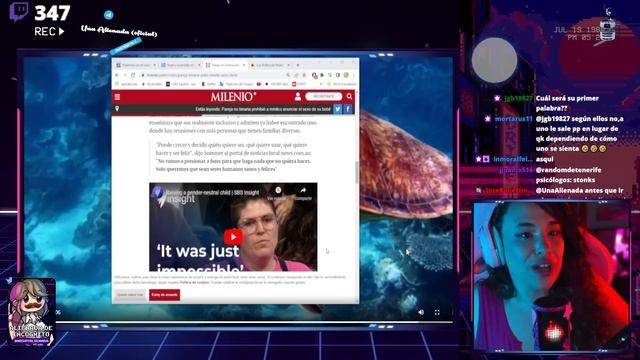The width and height of the screenshot is (640, 360).
Task: Expand the bookmarks overflow chevron
Action: pos(321,84)
